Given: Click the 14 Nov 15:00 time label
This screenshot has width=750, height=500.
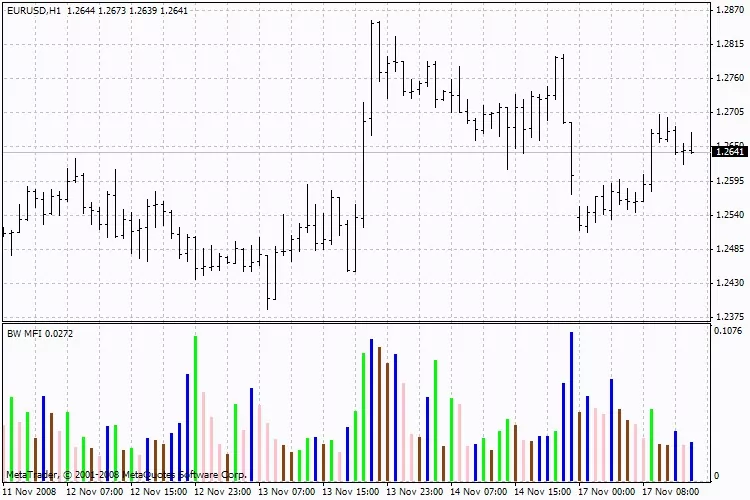Looking at the screenshot, I should (x=543, y=492).
